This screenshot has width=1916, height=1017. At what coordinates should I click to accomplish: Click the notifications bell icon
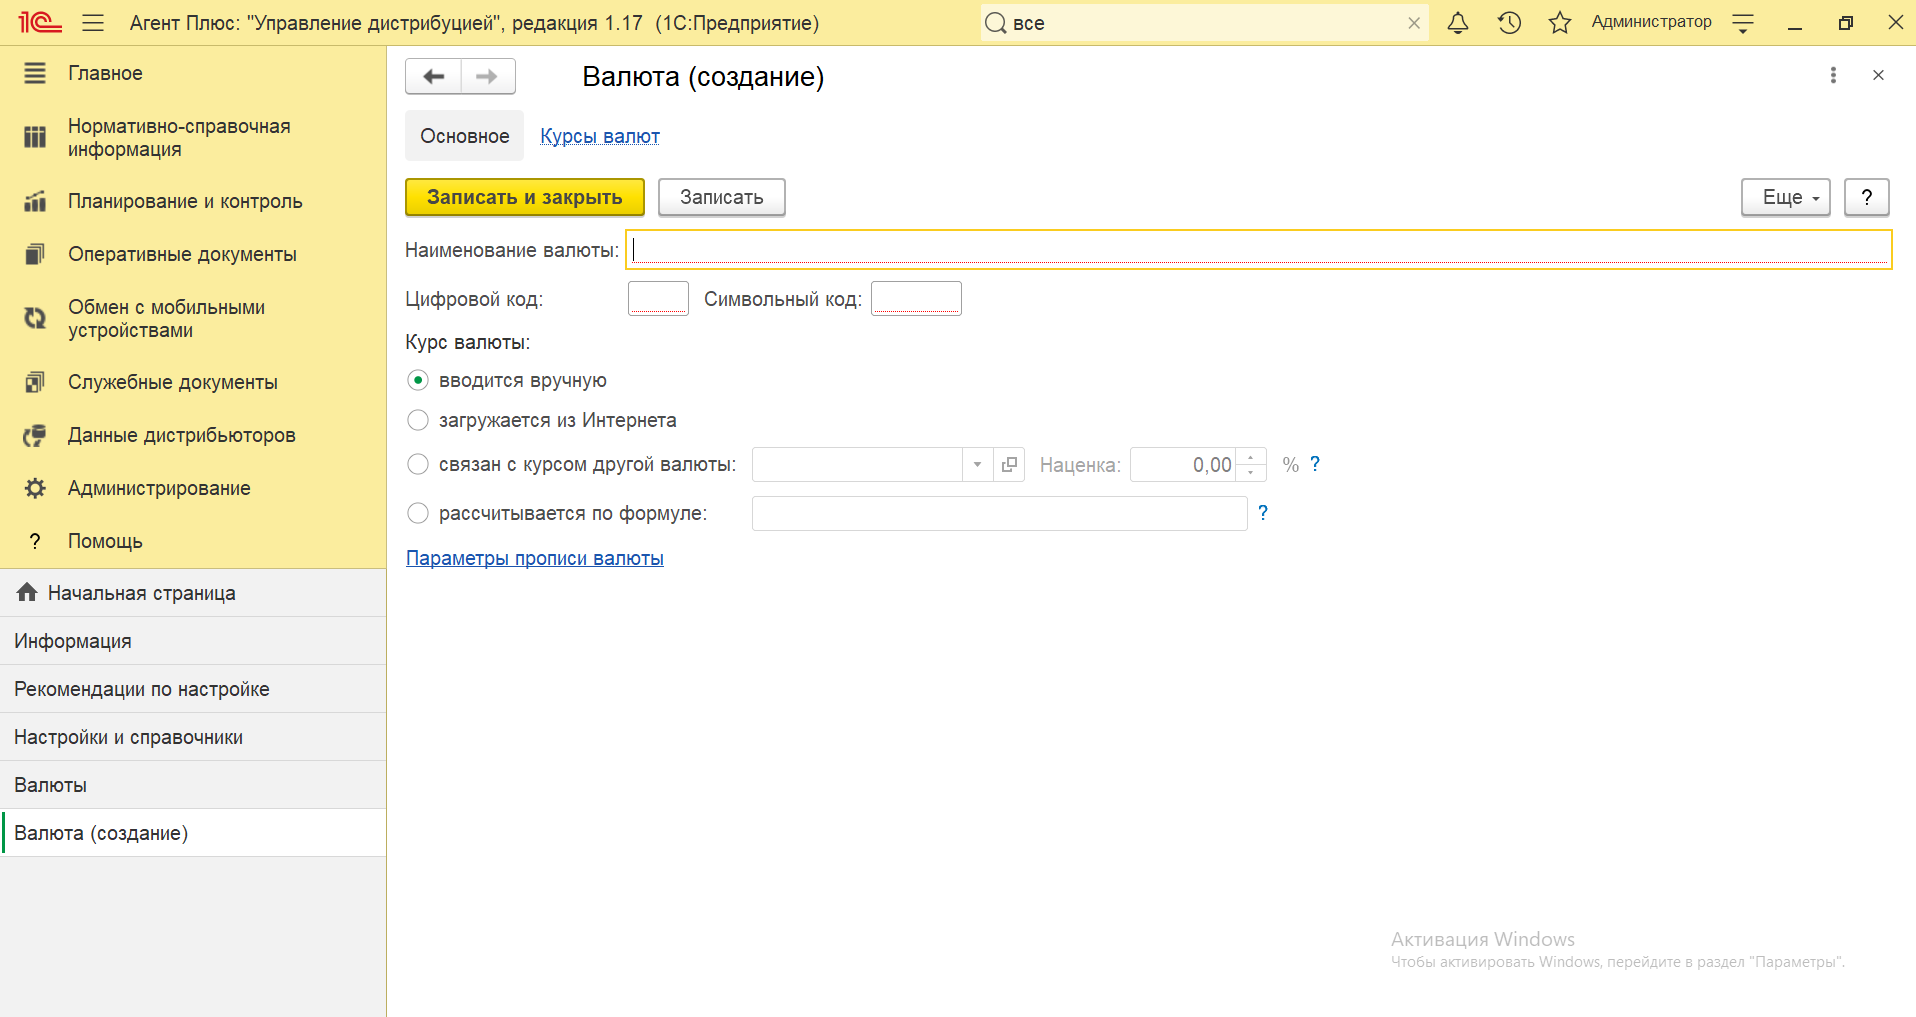coord(1458,23)
